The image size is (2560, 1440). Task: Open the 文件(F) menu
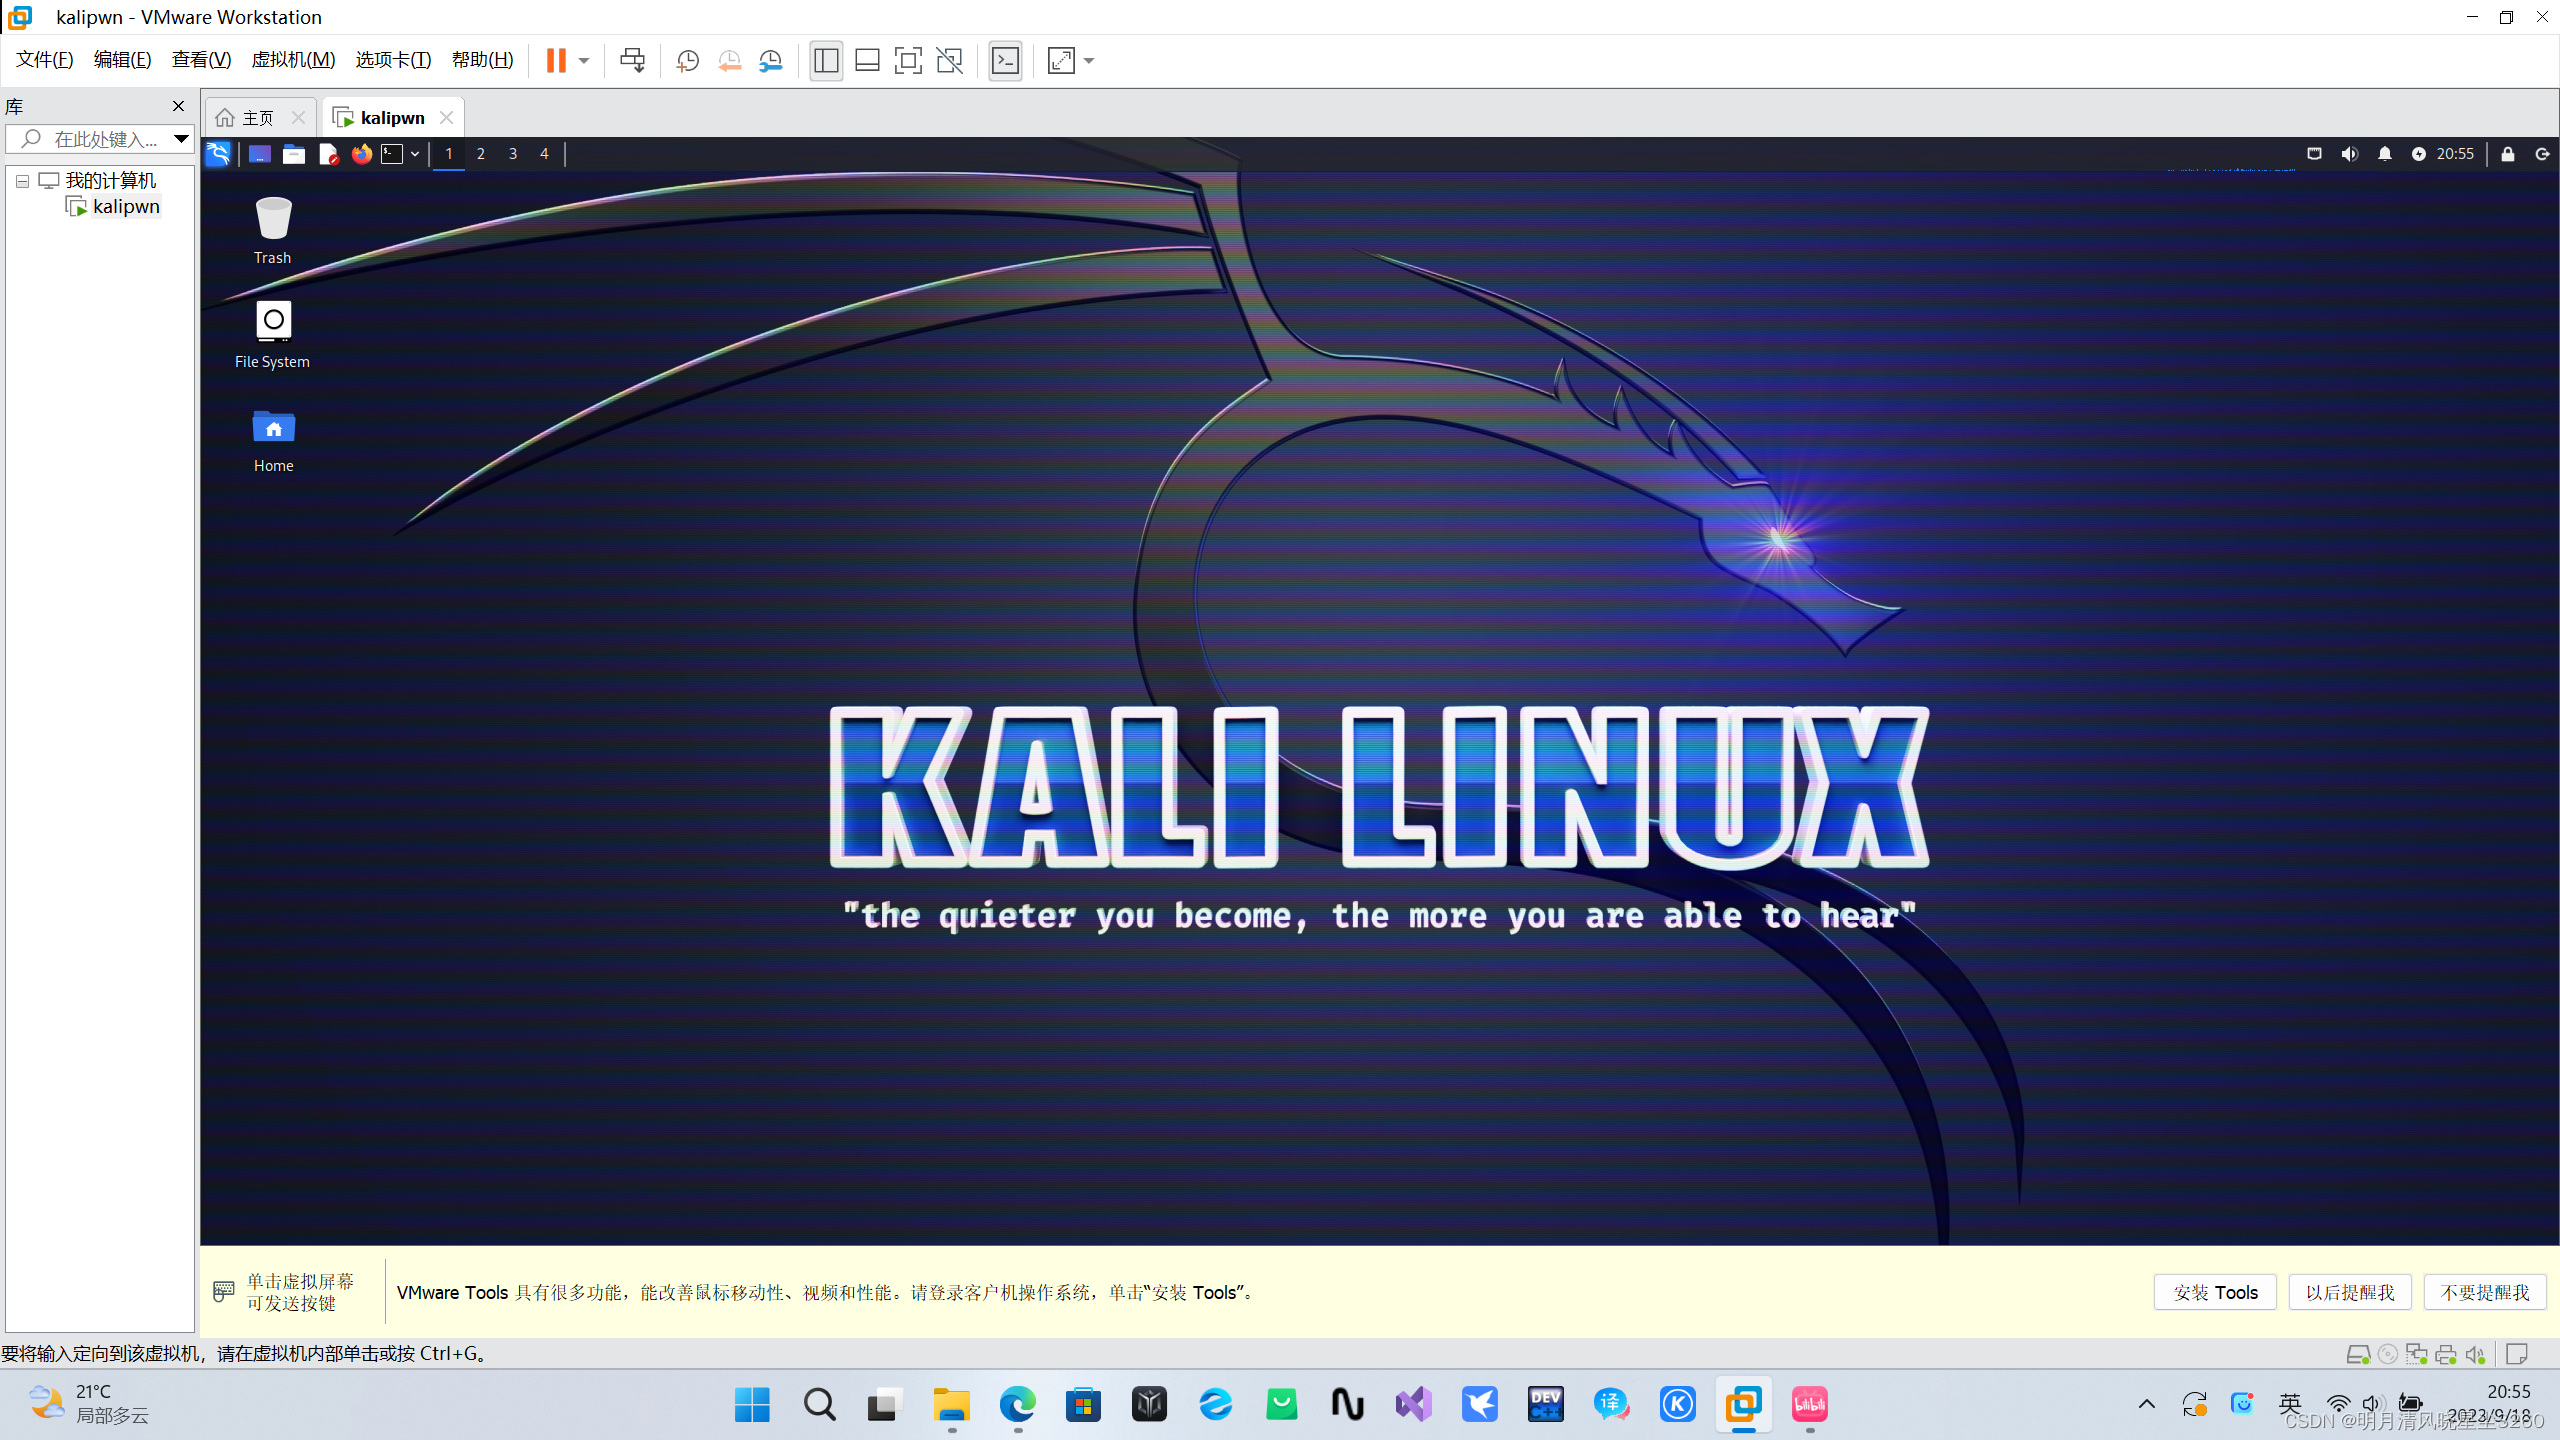pyautogui.click(x=45, y=60)
